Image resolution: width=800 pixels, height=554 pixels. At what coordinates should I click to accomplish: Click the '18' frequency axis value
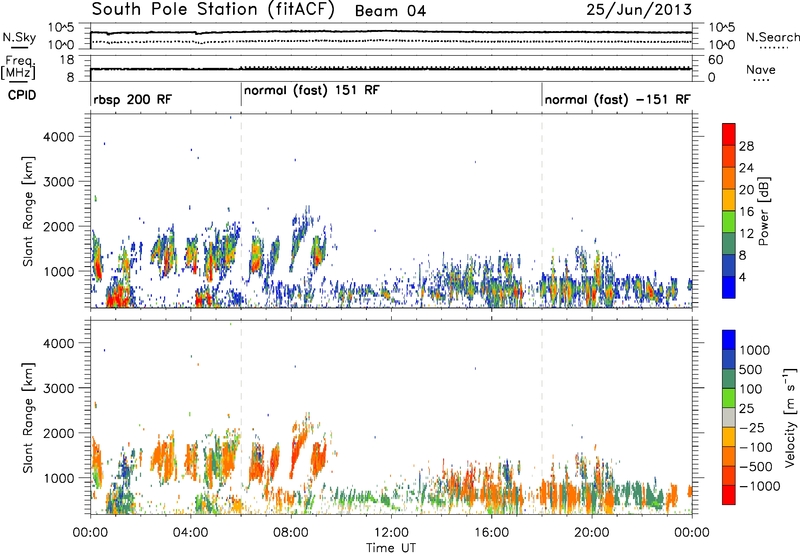(x=67, y=60)
